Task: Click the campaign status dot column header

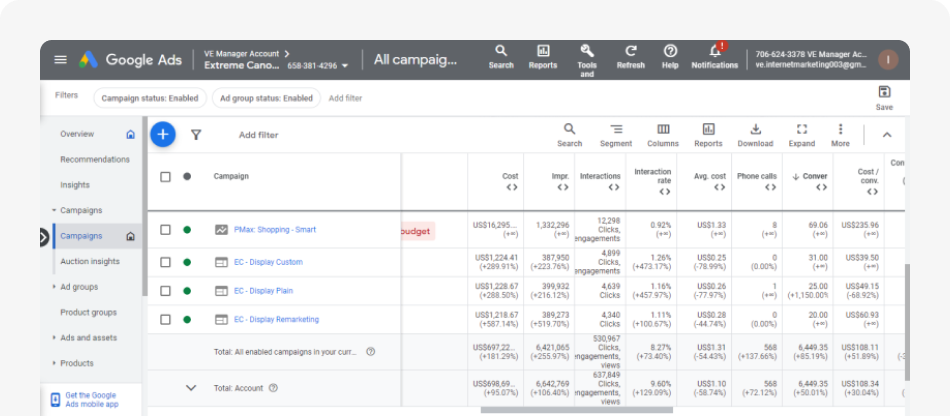Action: point(187,176)
